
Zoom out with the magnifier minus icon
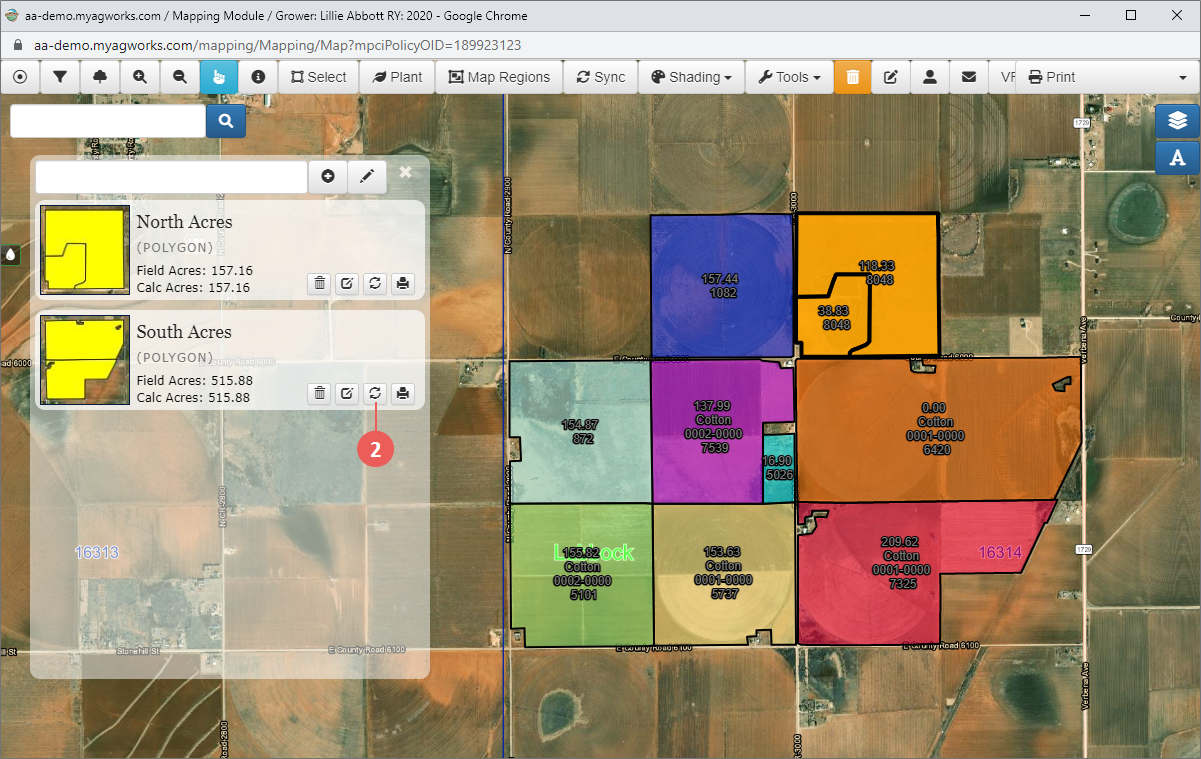pos(180,77)
